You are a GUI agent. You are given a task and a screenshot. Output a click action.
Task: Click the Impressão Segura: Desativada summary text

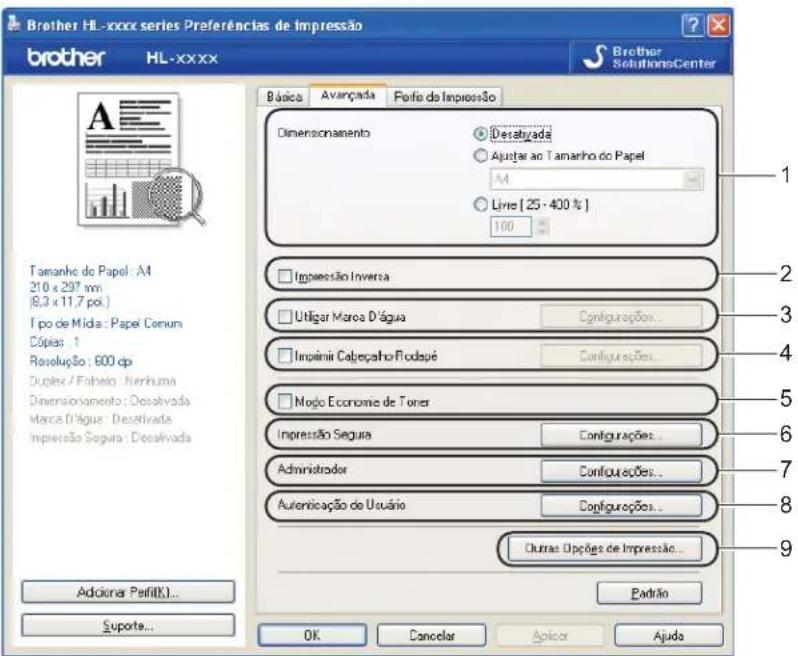[x=110, y=437]
